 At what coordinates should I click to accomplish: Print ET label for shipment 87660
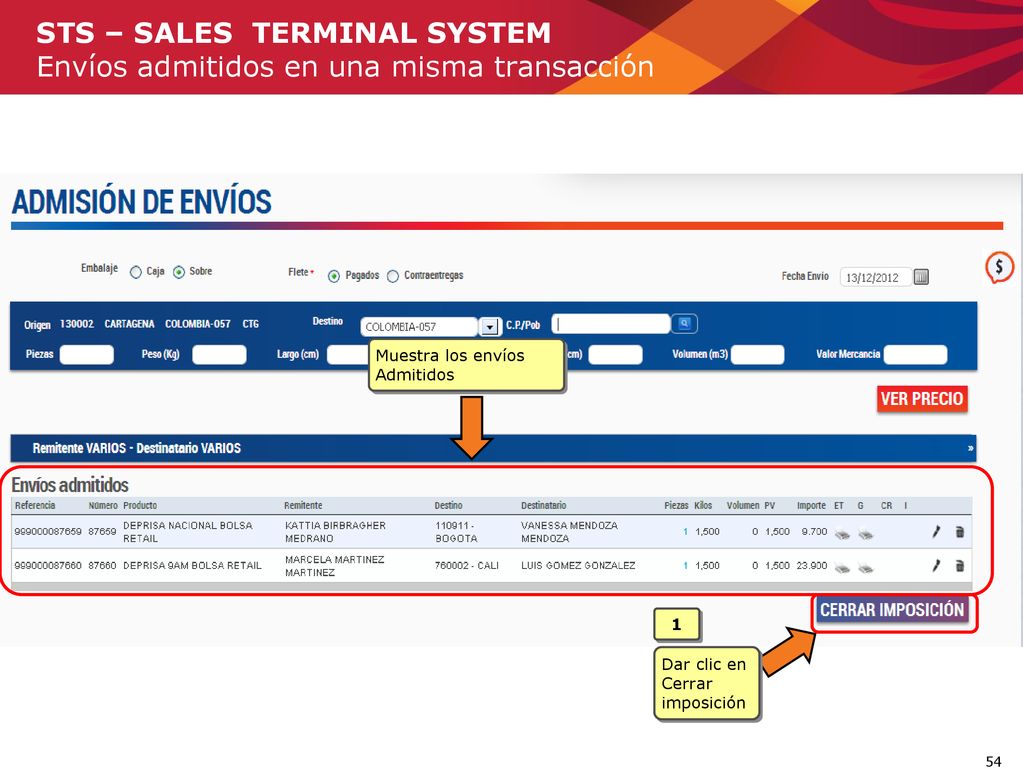pyautogui.click(x=842, y=568)
